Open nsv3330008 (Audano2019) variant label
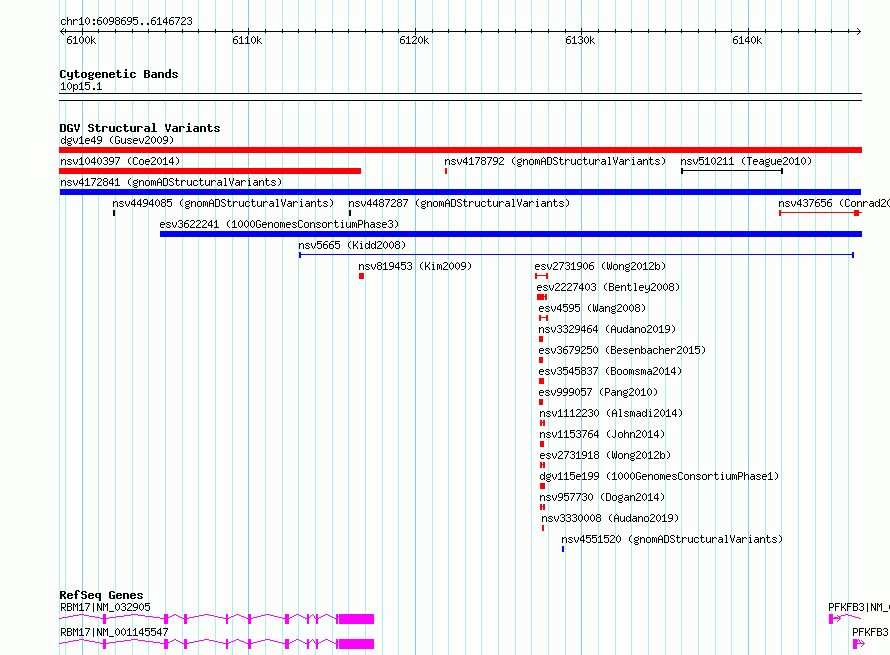890x655 pixels. coord(610,518)
